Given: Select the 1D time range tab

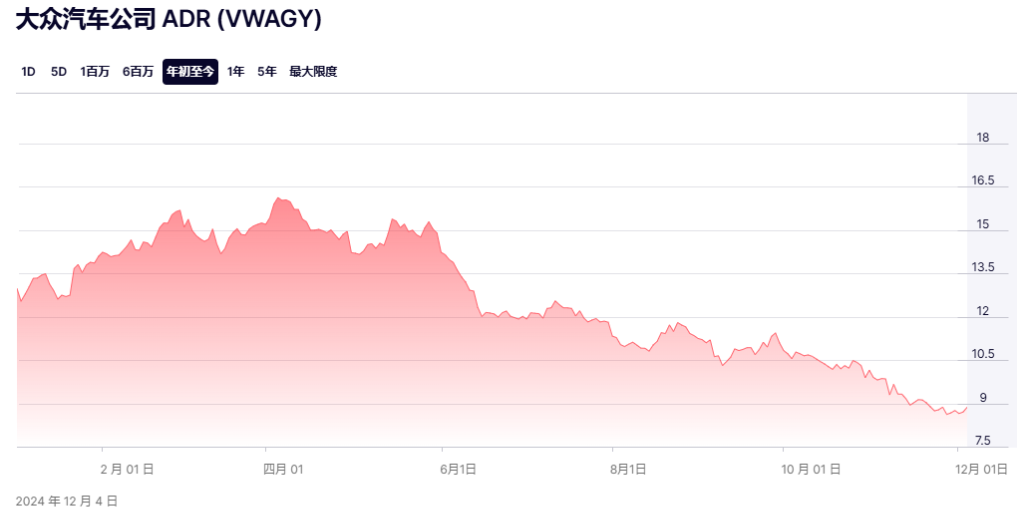Looking at the screenshot, I should 28,72.
